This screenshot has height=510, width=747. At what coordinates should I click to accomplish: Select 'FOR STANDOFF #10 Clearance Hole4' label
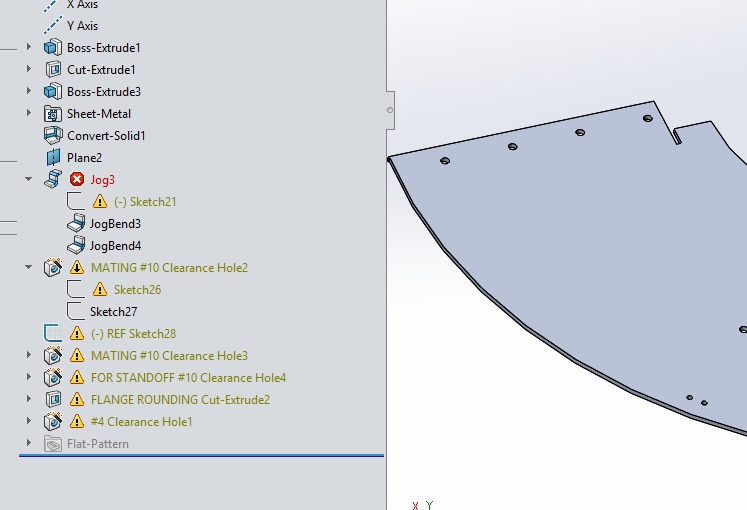(189, 378)
